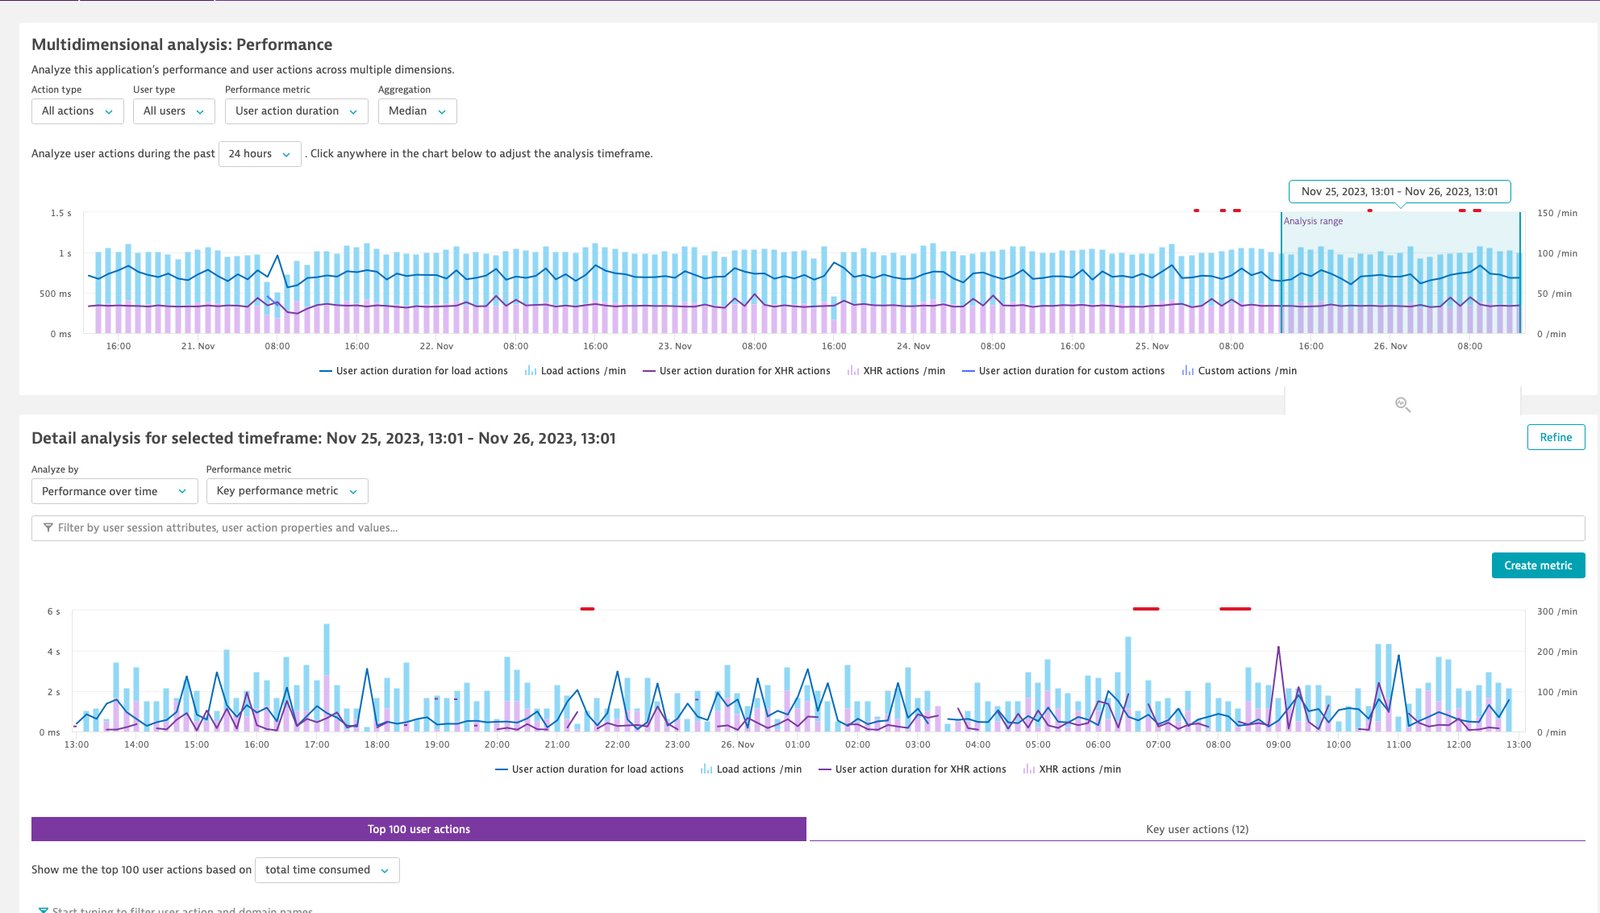1600x913 pixels.
Task: Toggle Load actions /min legend in top chart
Action: 575,371
